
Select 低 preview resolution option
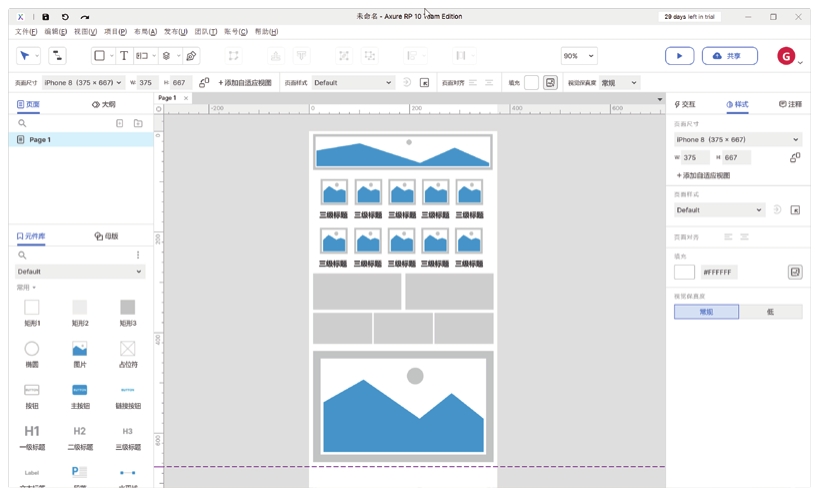[x=770, y=312]
